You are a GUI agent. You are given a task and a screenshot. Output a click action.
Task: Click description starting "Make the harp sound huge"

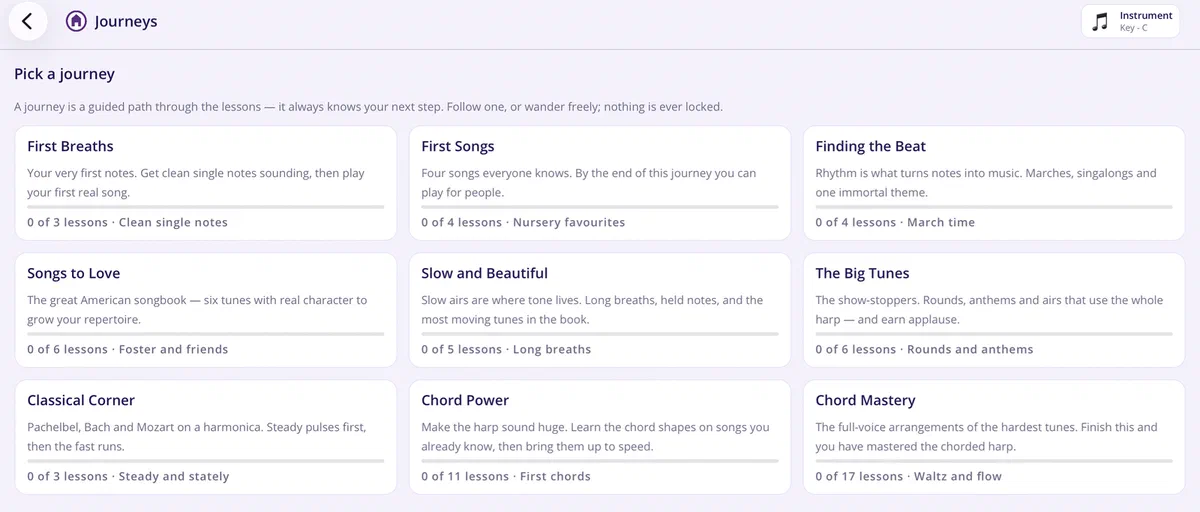[x=595, y=437]
